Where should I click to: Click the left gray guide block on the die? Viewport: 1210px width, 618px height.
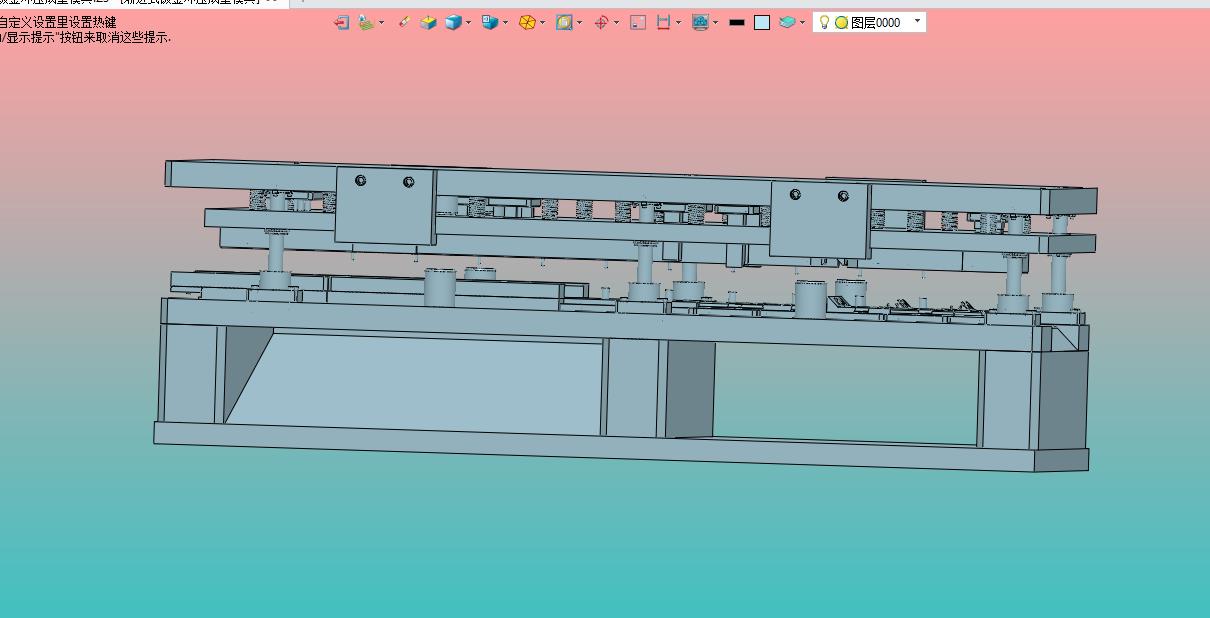click(x=385, y=205)
